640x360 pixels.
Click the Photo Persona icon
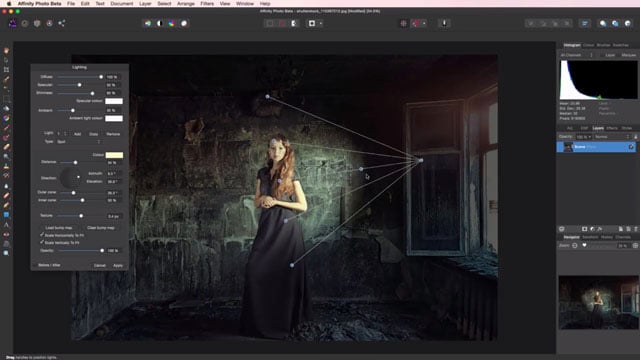[x=13, y=23]
